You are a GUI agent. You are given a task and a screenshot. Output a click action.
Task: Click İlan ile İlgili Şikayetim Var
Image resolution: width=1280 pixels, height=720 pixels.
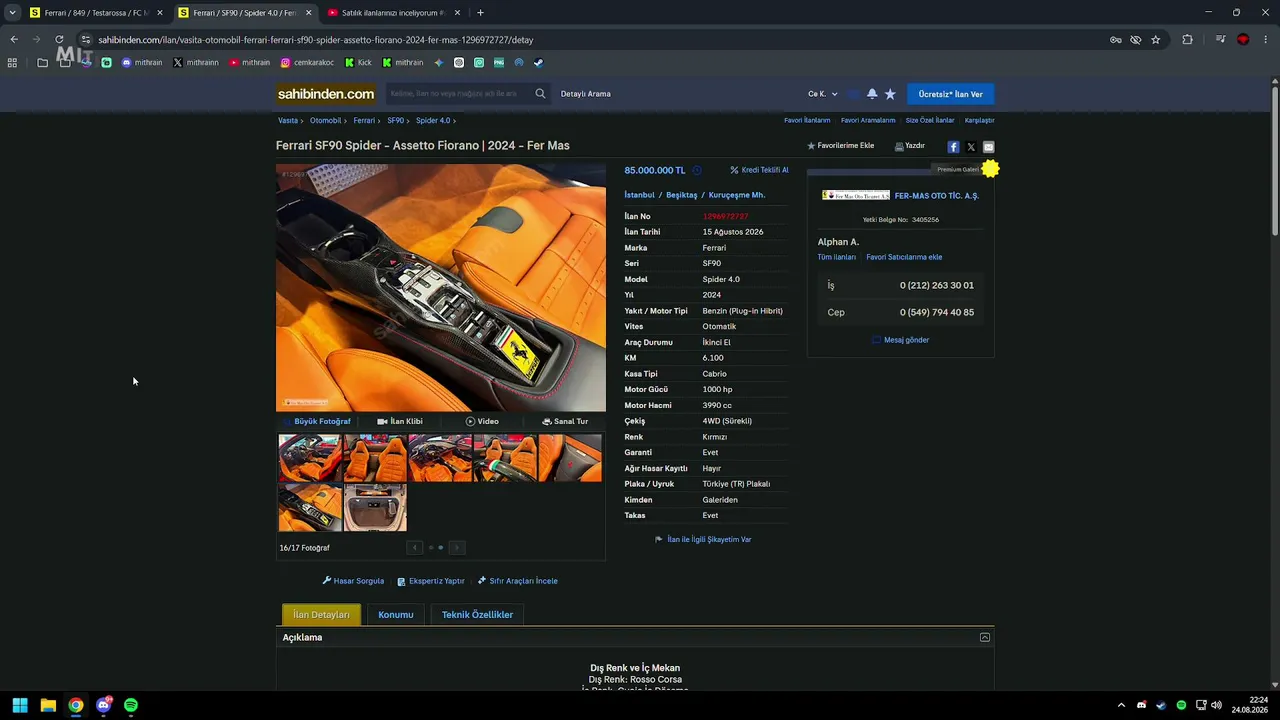click(x=703, y=540)
